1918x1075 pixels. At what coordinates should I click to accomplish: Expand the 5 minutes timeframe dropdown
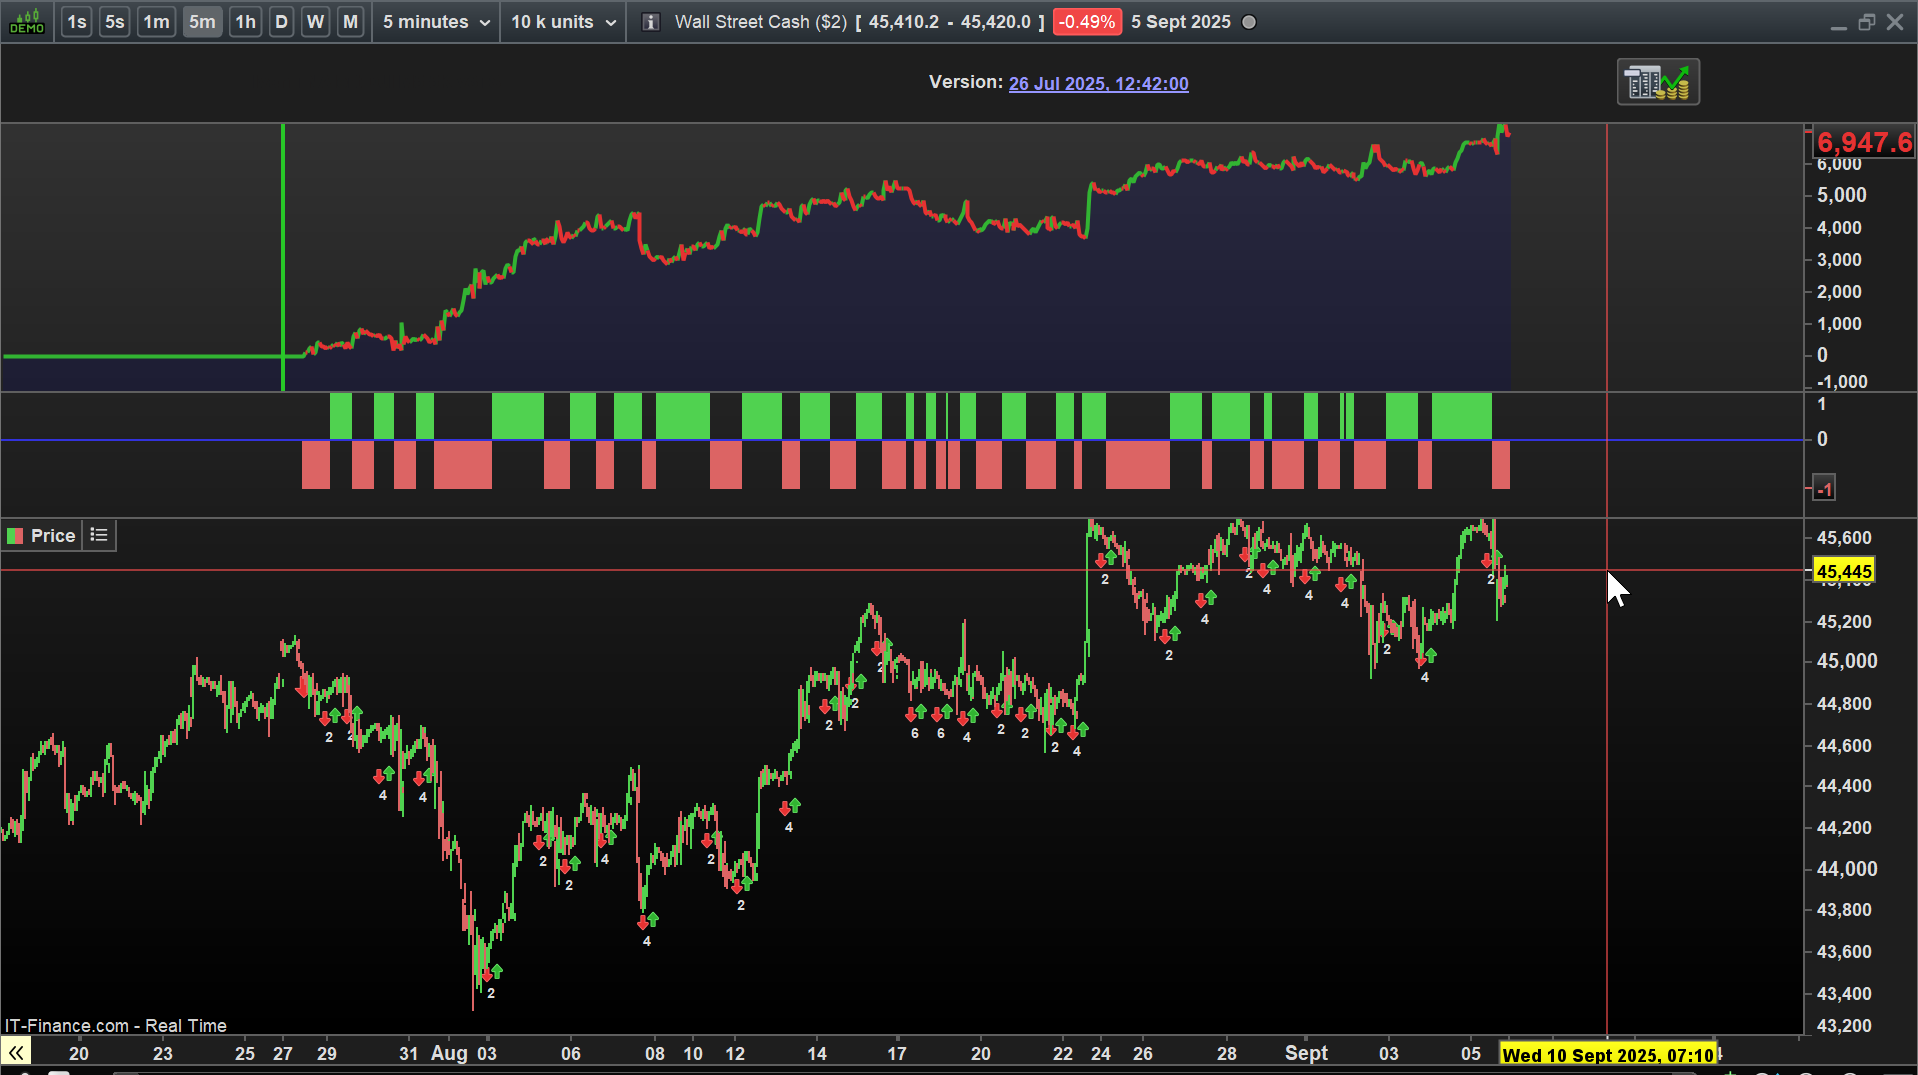436,22
